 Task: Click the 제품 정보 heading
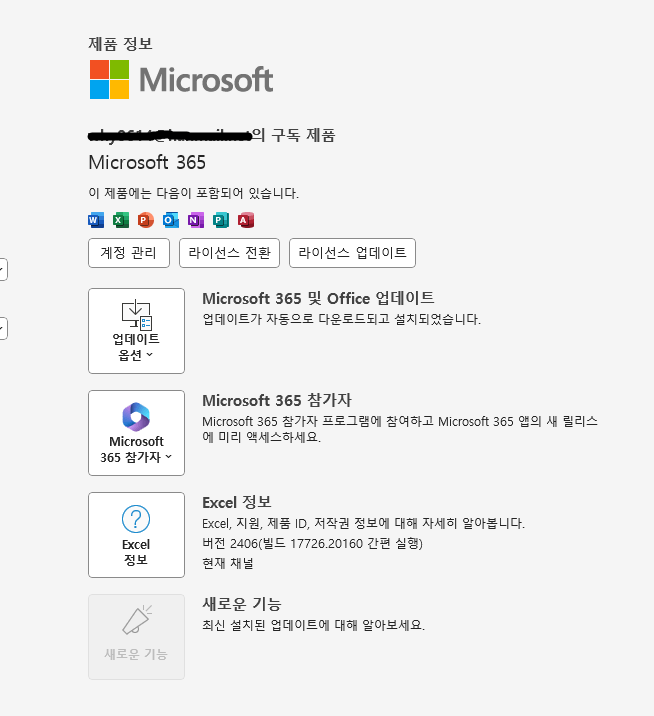point(121,44)
